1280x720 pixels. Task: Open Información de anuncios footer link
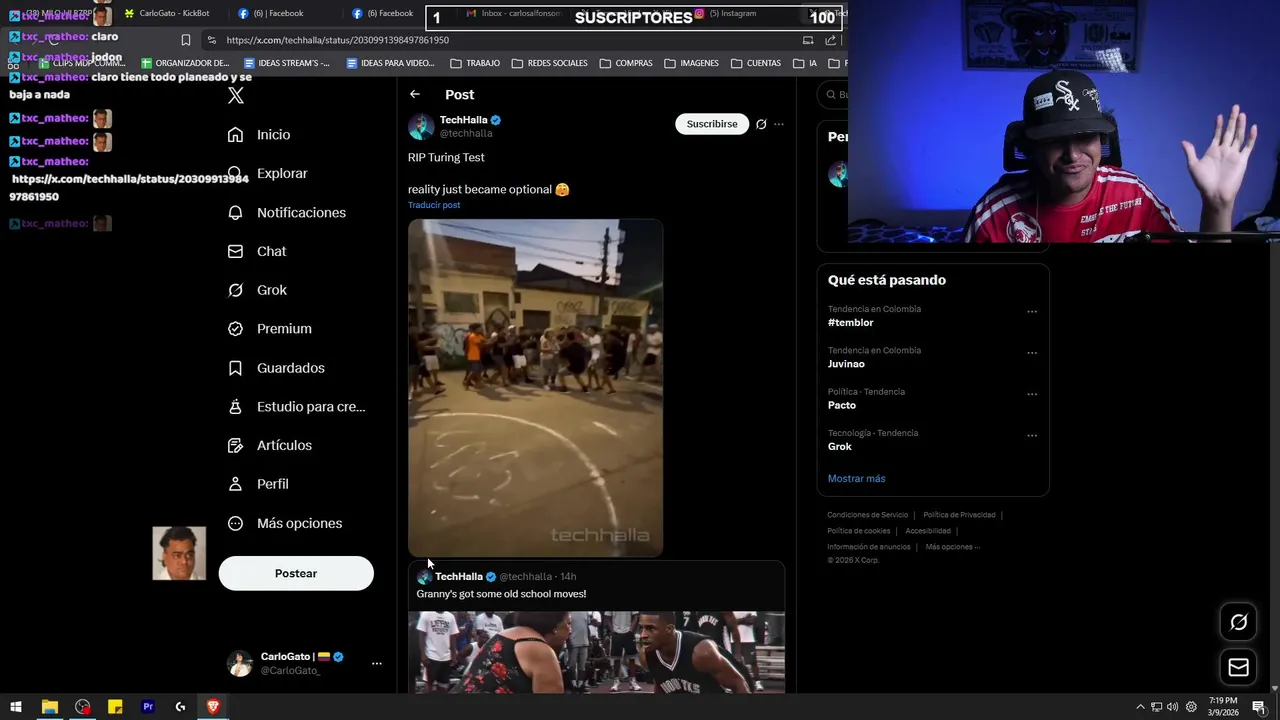[x=869, y=547]
